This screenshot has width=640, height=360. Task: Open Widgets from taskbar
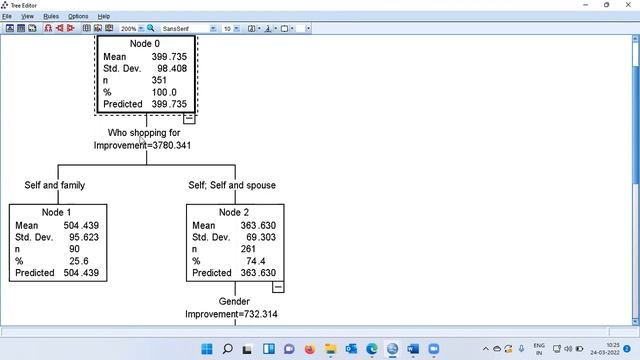pyautogui.click(x=269, y=349)
